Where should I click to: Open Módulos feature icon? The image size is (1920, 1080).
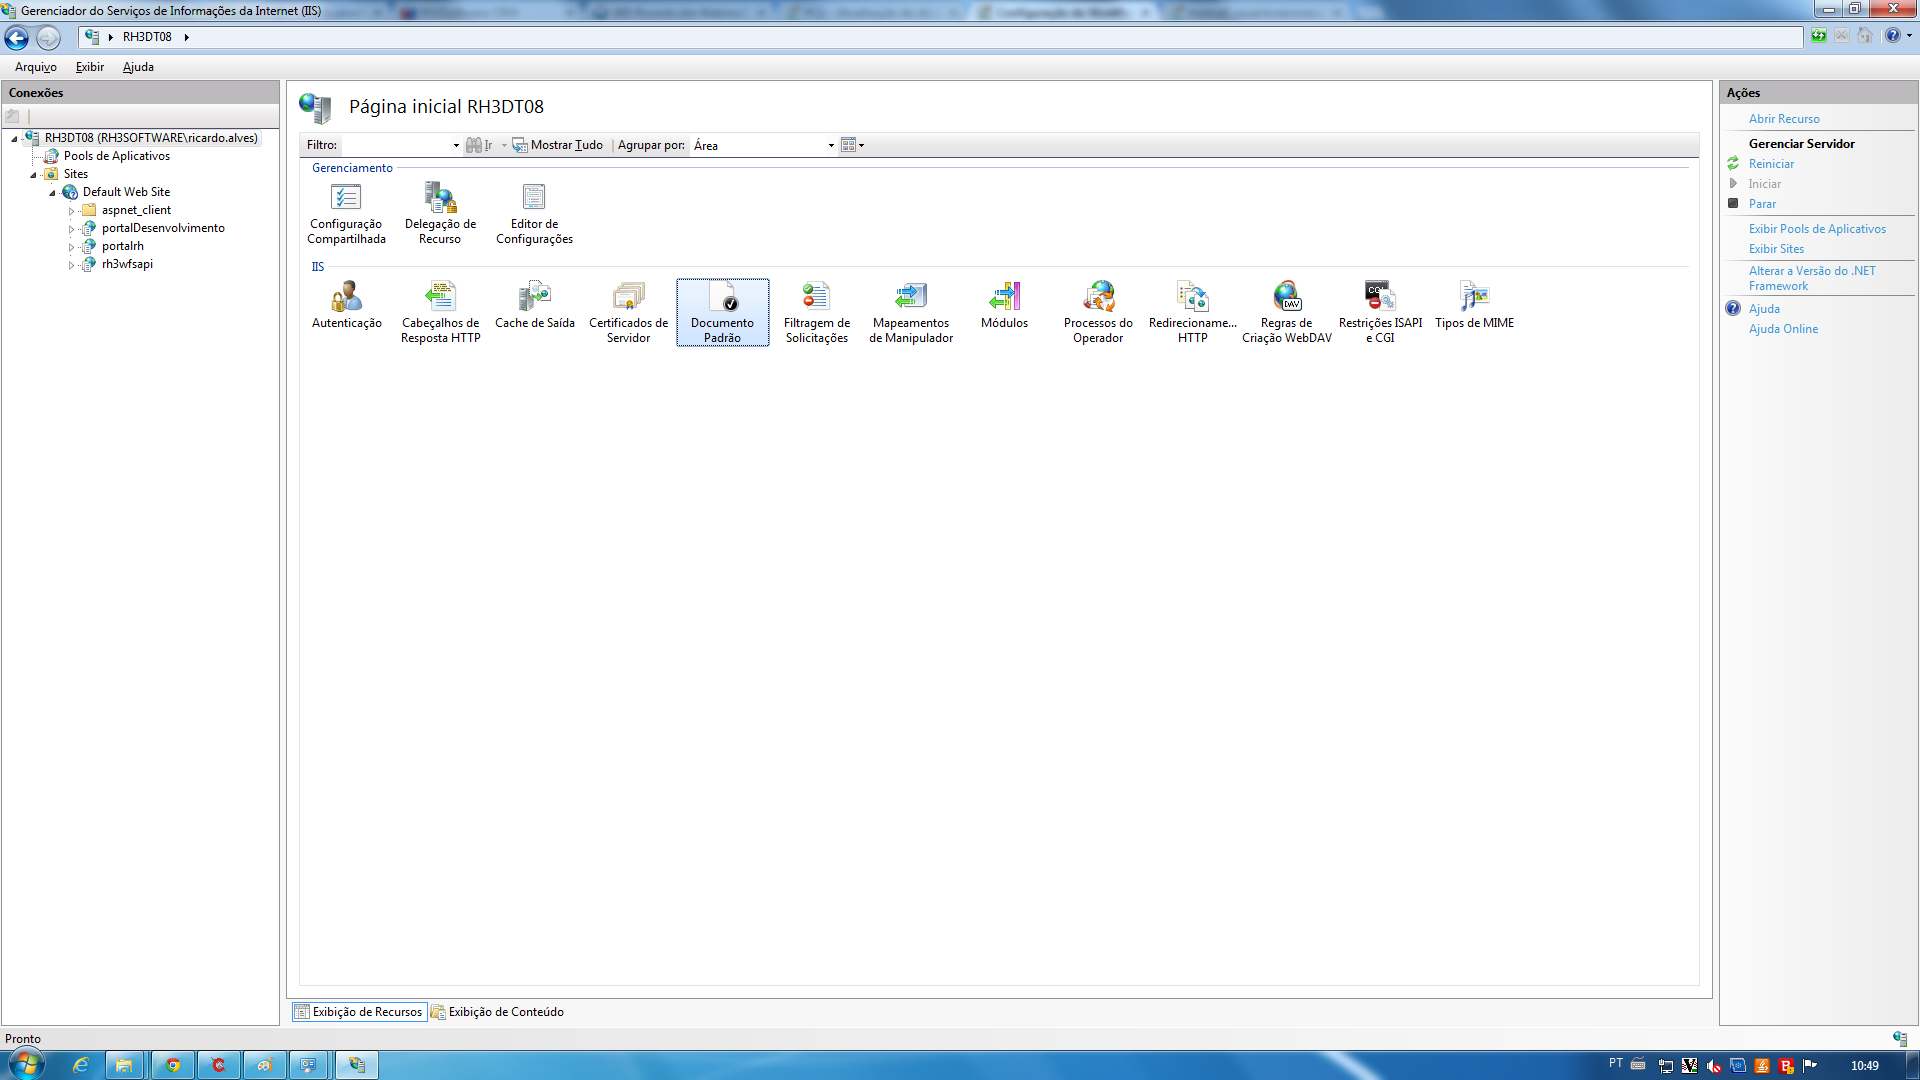1004,306
